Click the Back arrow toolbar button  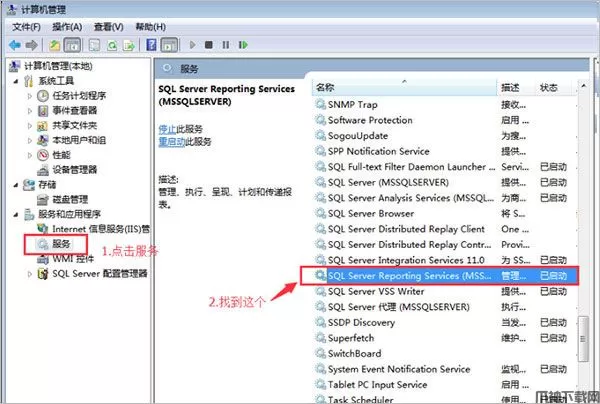(x=15, y=45)
